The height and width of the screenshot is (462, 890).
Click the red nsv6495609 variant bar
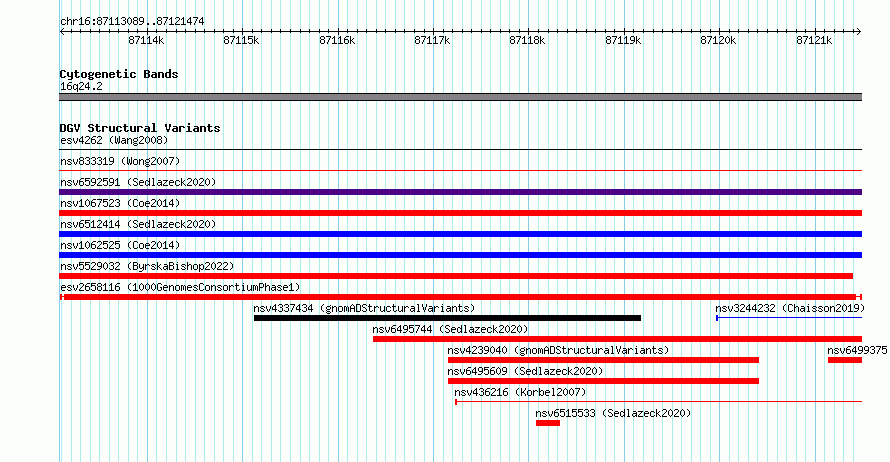(x=603, y=381)
